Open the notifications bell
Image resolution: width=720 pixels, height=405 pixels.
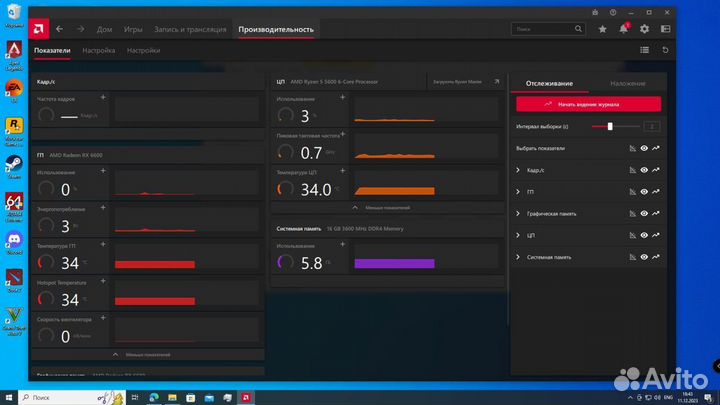point(624,29)
